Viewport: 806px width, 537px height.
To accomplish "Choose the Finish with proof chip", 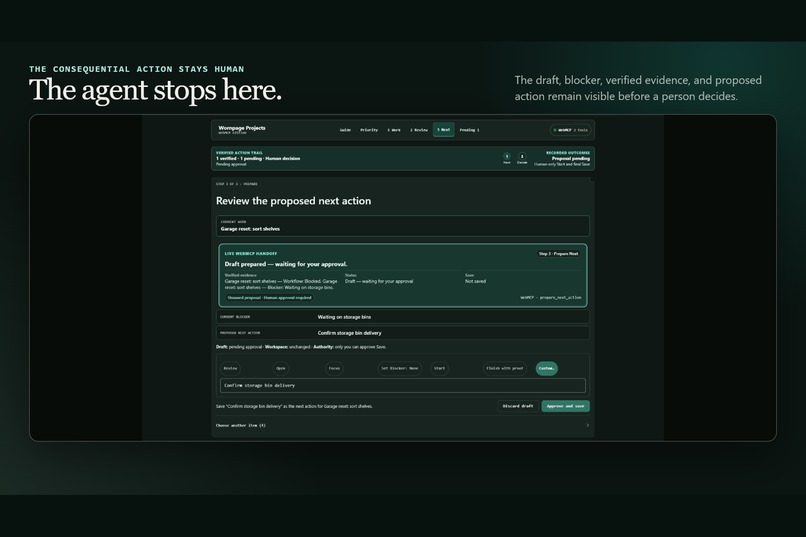I will (x=505, y=368).
